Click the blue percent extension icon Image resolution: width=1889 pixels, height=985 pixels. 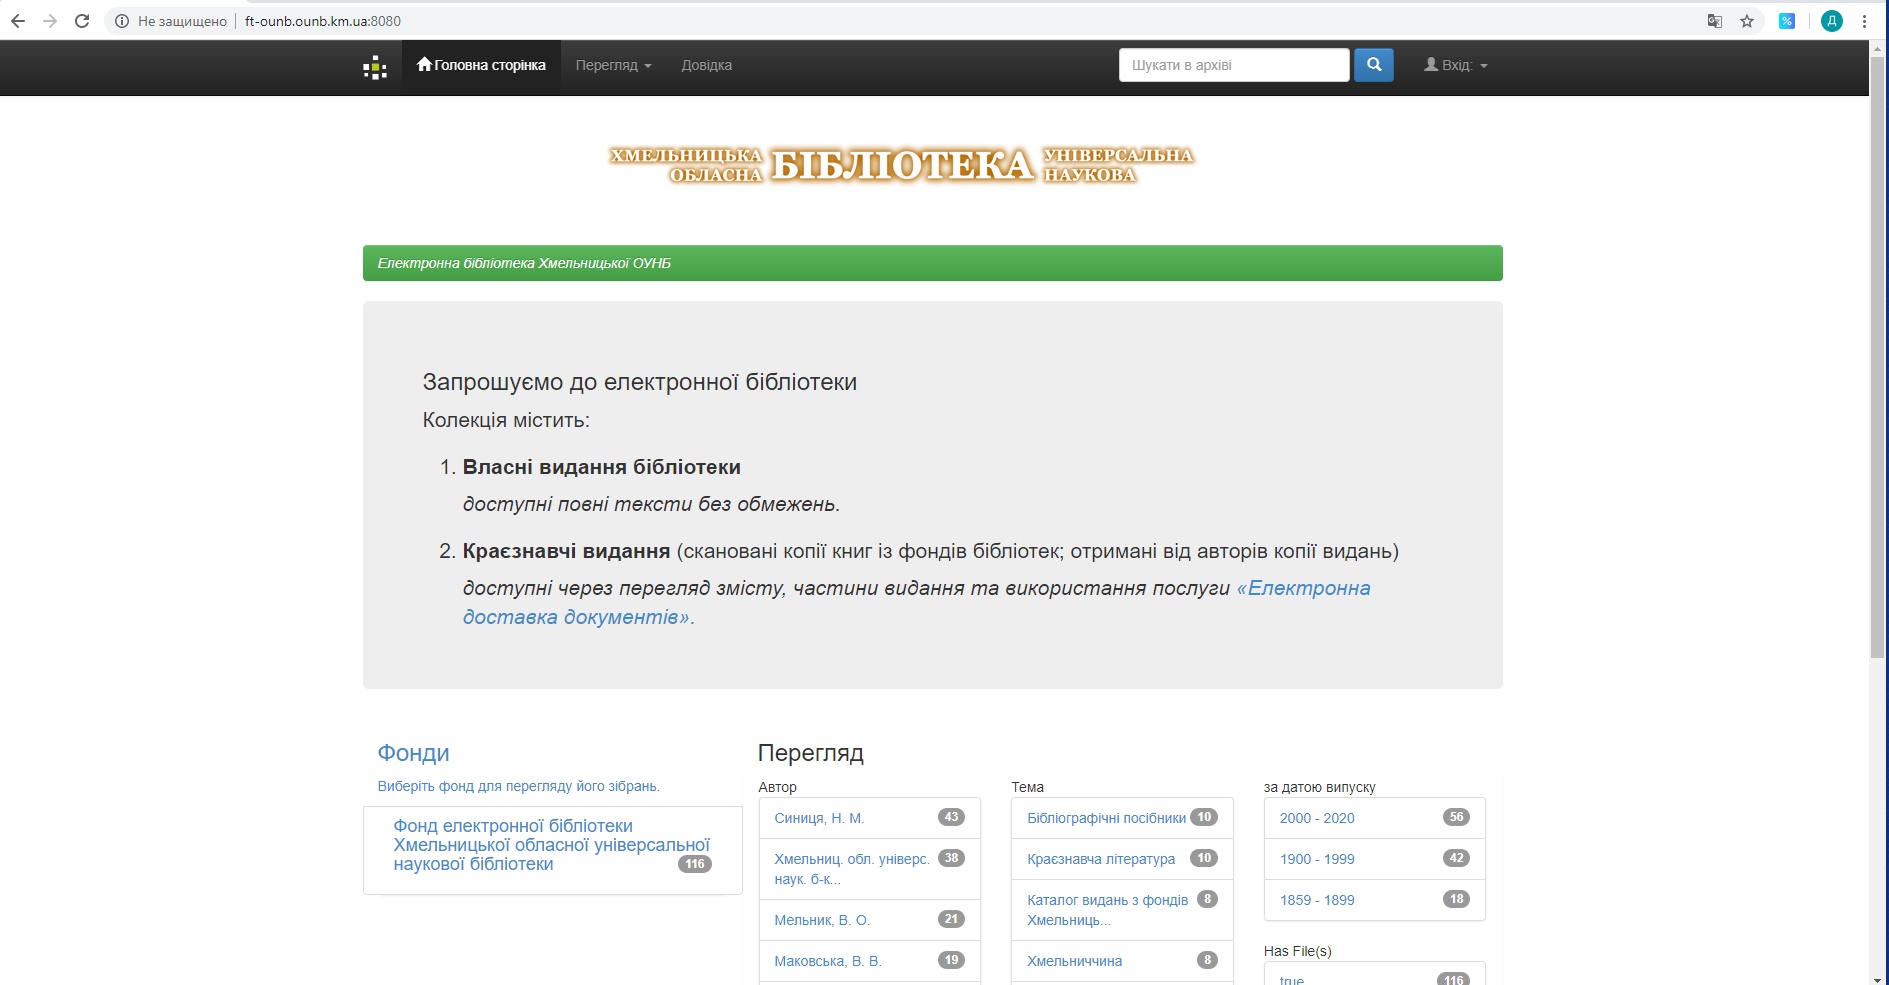pos(1786,21)
